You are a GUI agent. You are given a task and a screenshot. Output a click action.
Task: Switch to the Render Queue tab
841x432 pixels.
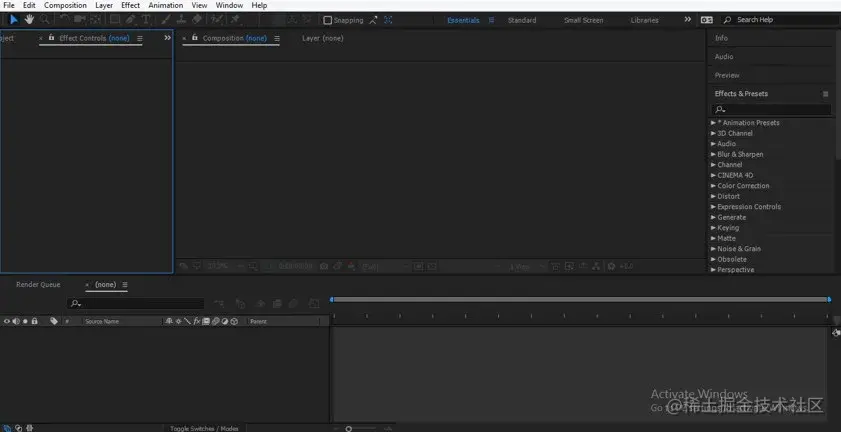[38, 284]
